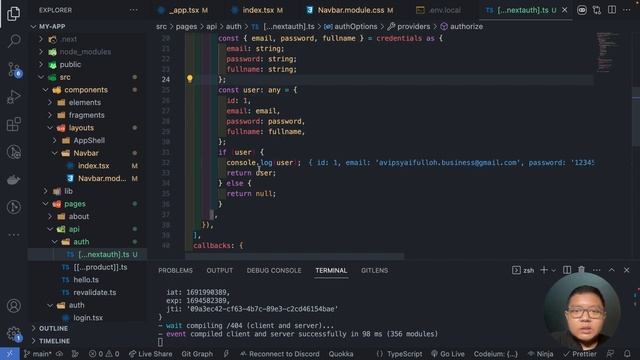Open the terminal launch profile dropdown arrow

tap(553, 270)
